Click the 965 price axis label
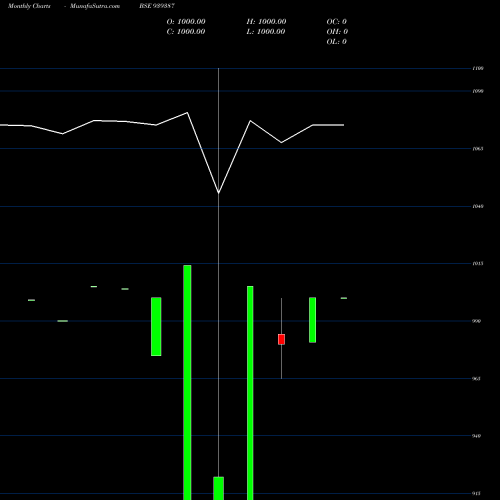 pos(477,379)
